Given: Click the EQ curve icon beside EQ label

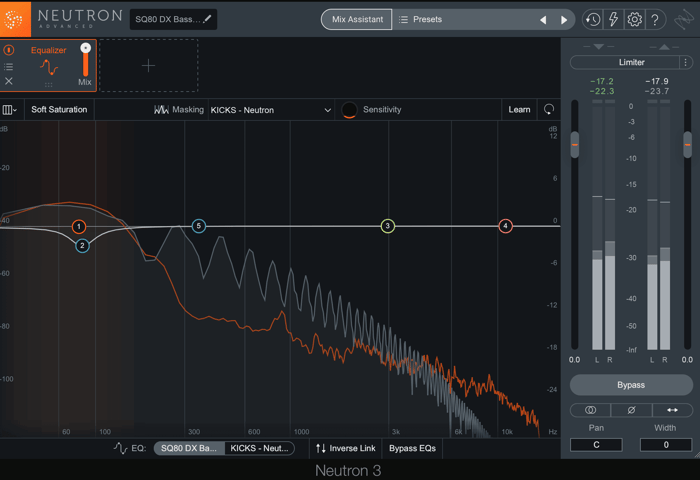Looking at the screenshot, I should point(120,448).
